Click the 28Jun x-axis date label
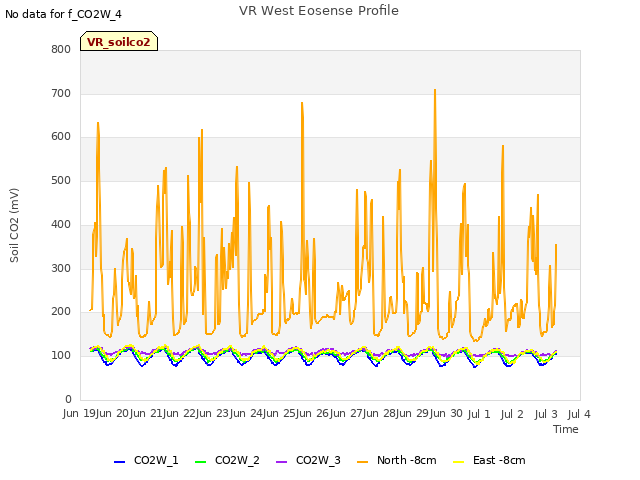The height and width of the screenshot is (480, 640). click(397, 414)
